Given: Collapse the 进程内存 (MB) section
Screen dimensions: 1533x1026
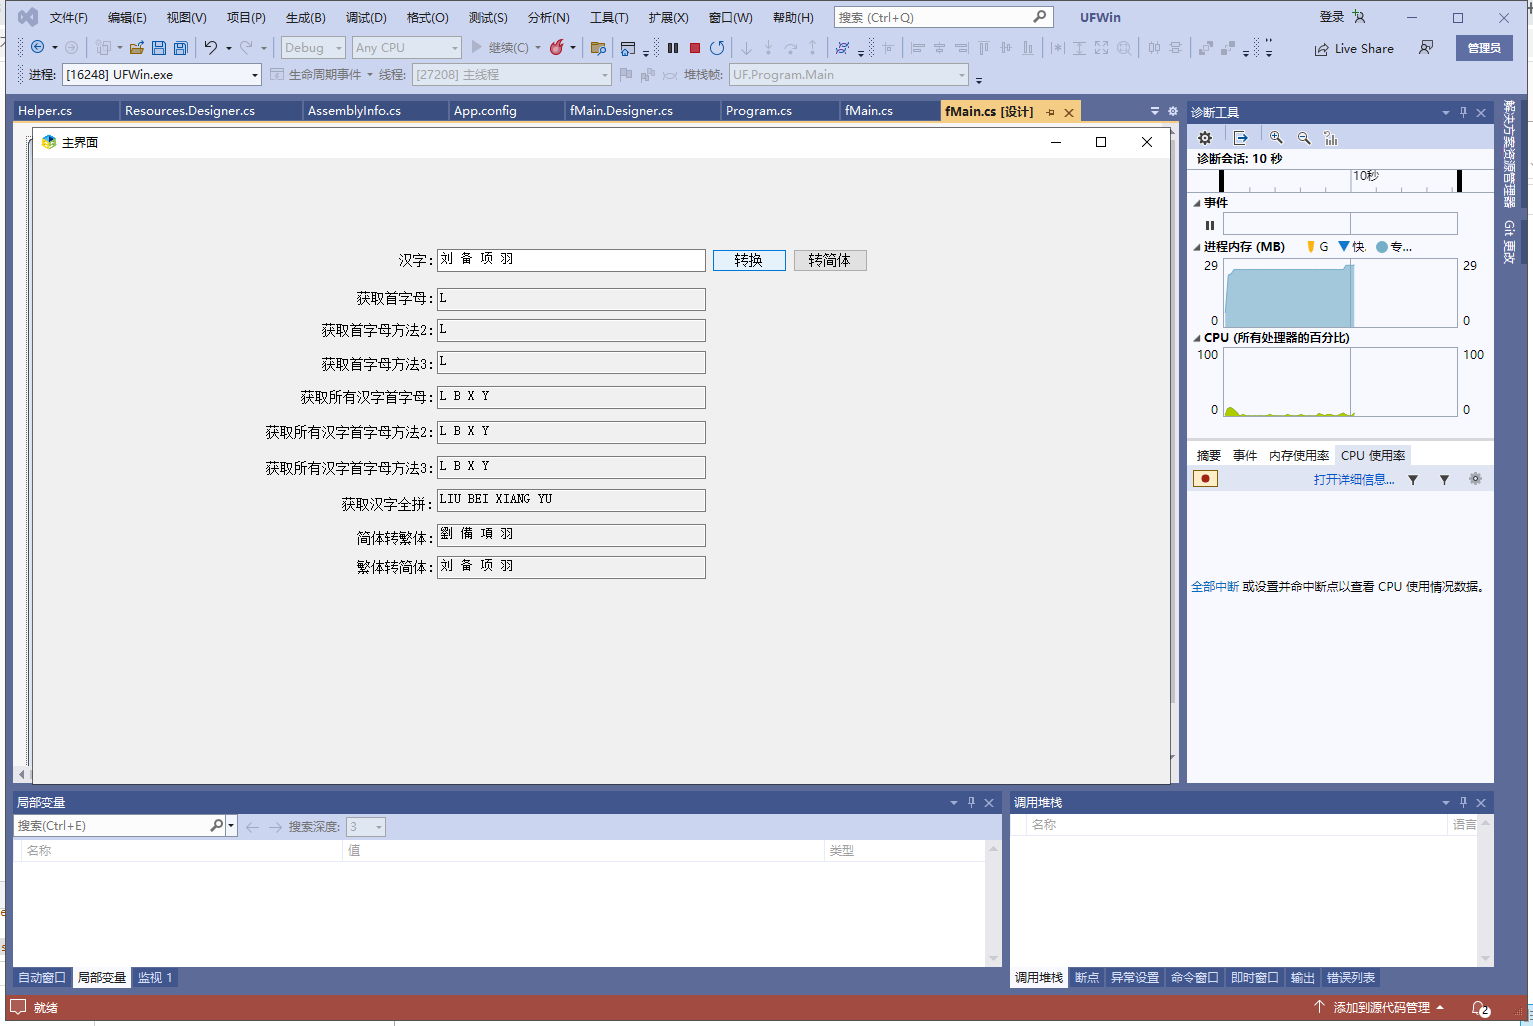Looking at the screenshot, I should 1197,247.
